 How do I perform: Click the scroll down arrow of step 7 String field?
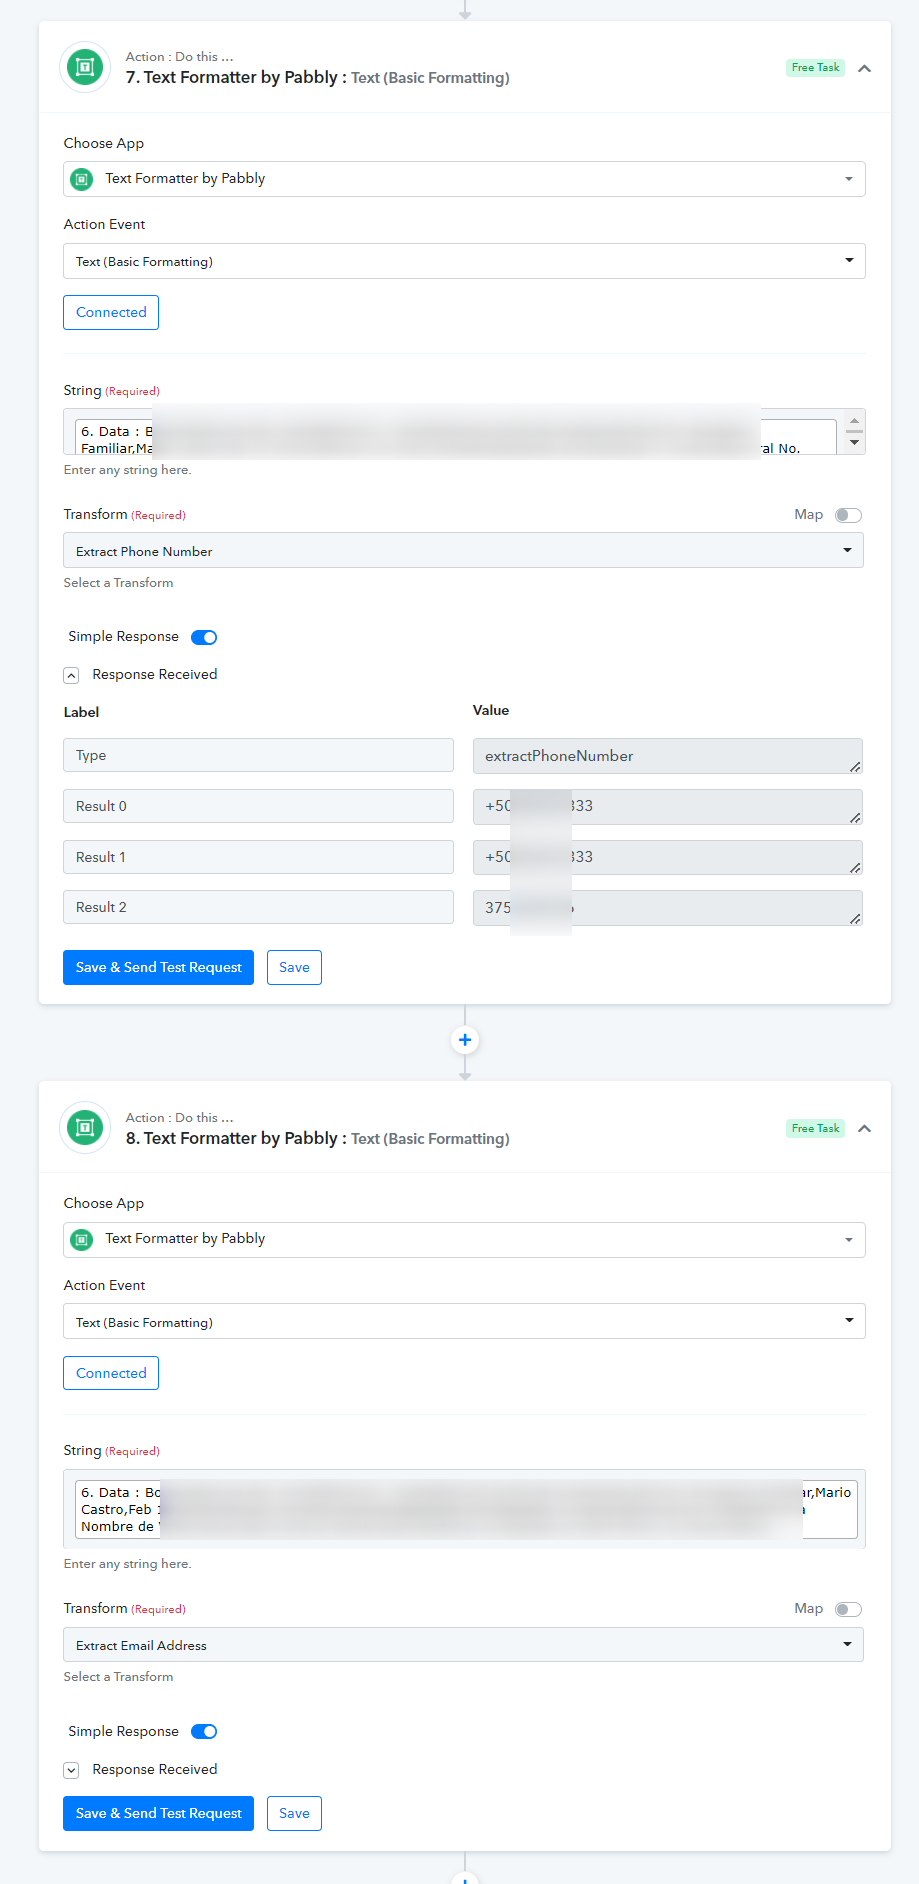(x=854, y=443)
